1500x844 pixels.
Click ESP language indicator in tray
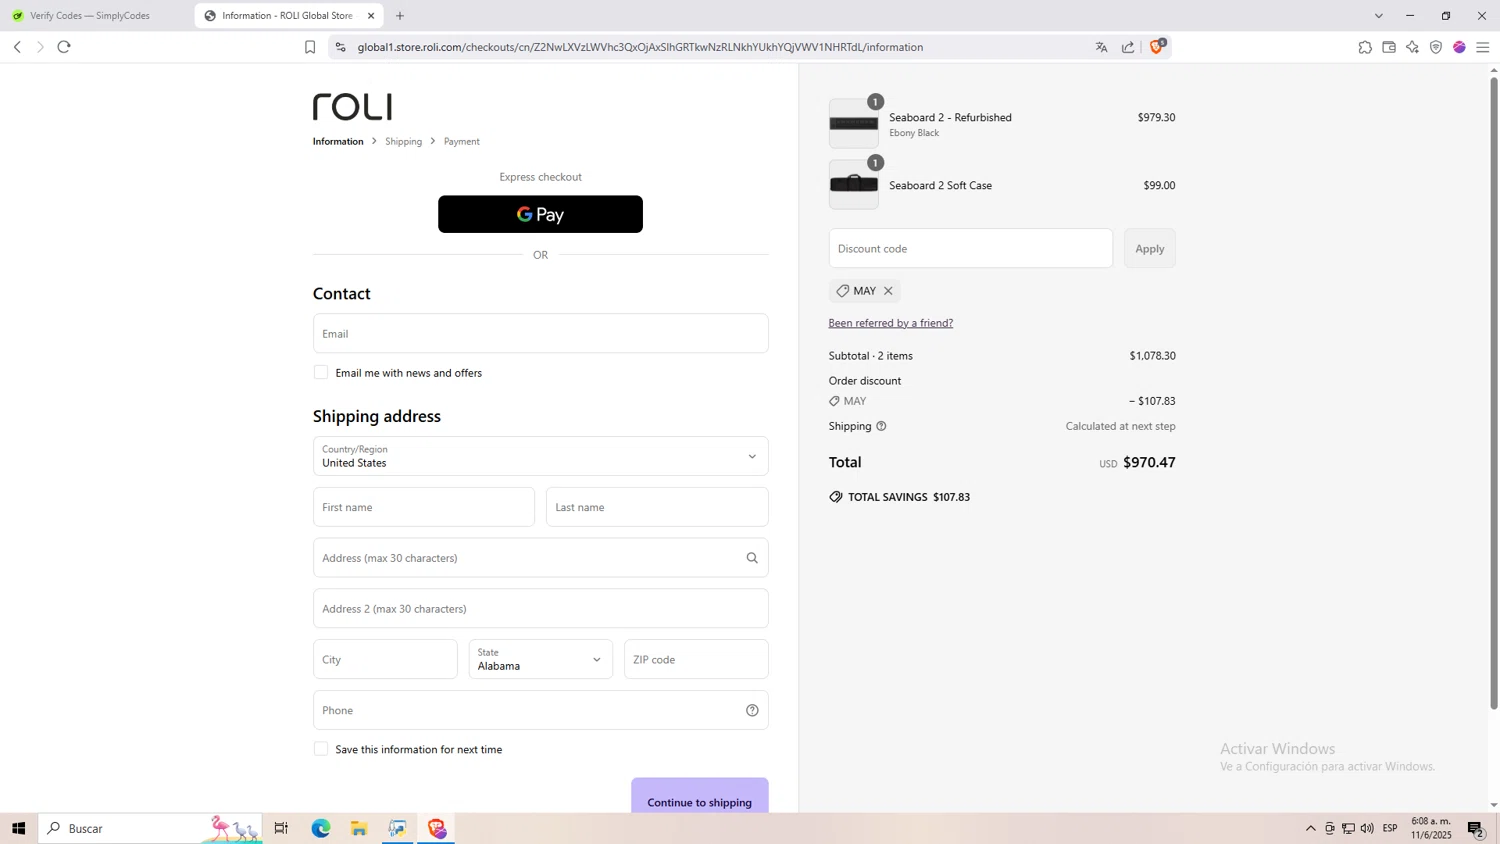pyautogui.click(x=1390, y=828)
